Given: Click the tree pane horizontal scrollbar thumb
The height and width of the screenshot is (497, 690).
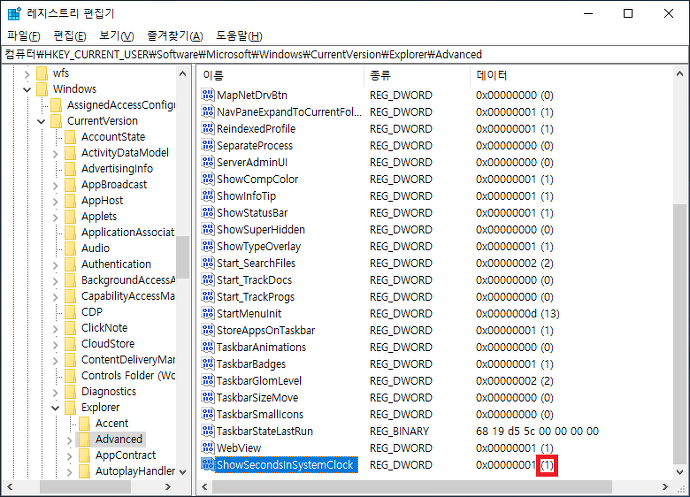Looking at the screenshot, I should point(85,486).
